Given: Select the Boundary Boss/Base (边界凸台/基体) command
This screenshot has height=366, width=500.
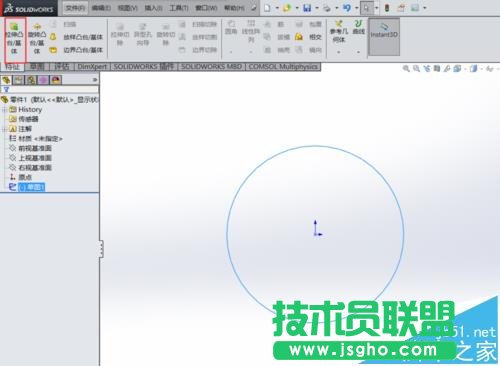Looking at the screenshot, I should (x=76, y=50).
